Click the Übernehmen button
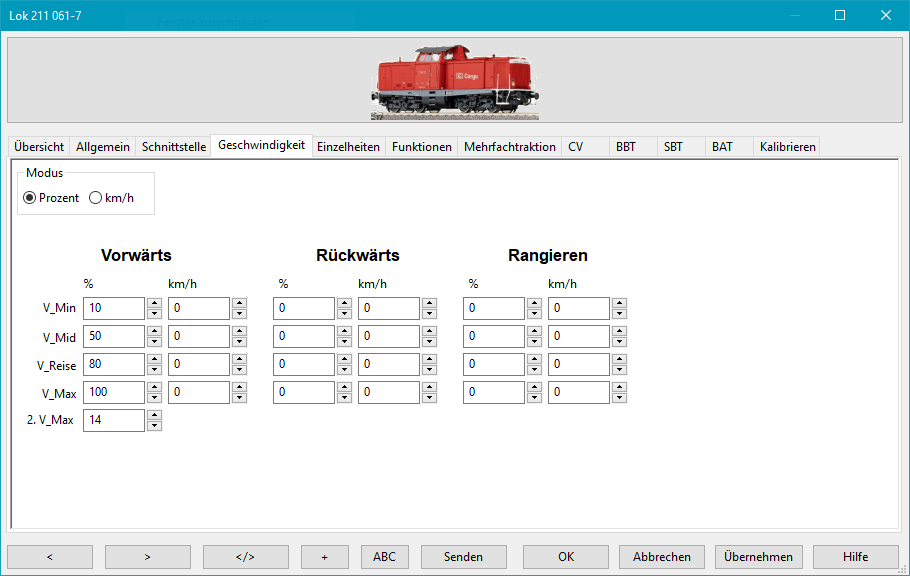 [x=758, y=557]
